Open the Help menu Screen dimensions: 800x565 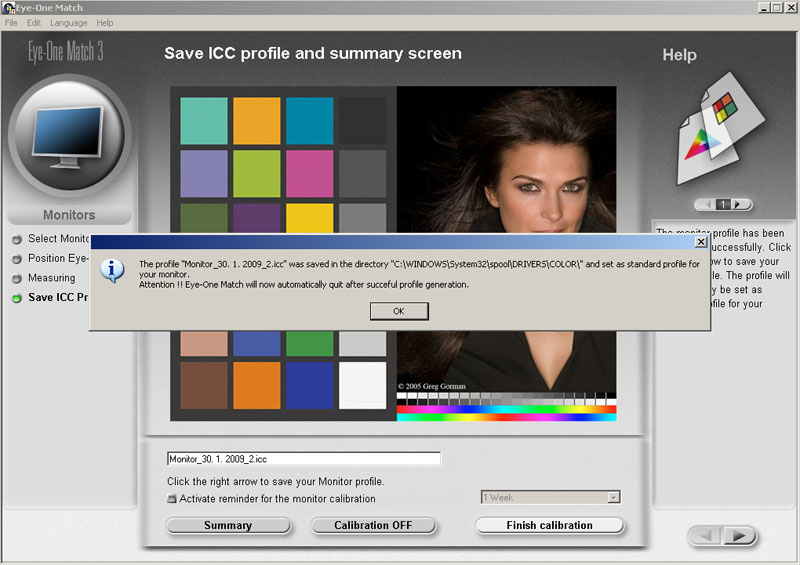(105, 23)
